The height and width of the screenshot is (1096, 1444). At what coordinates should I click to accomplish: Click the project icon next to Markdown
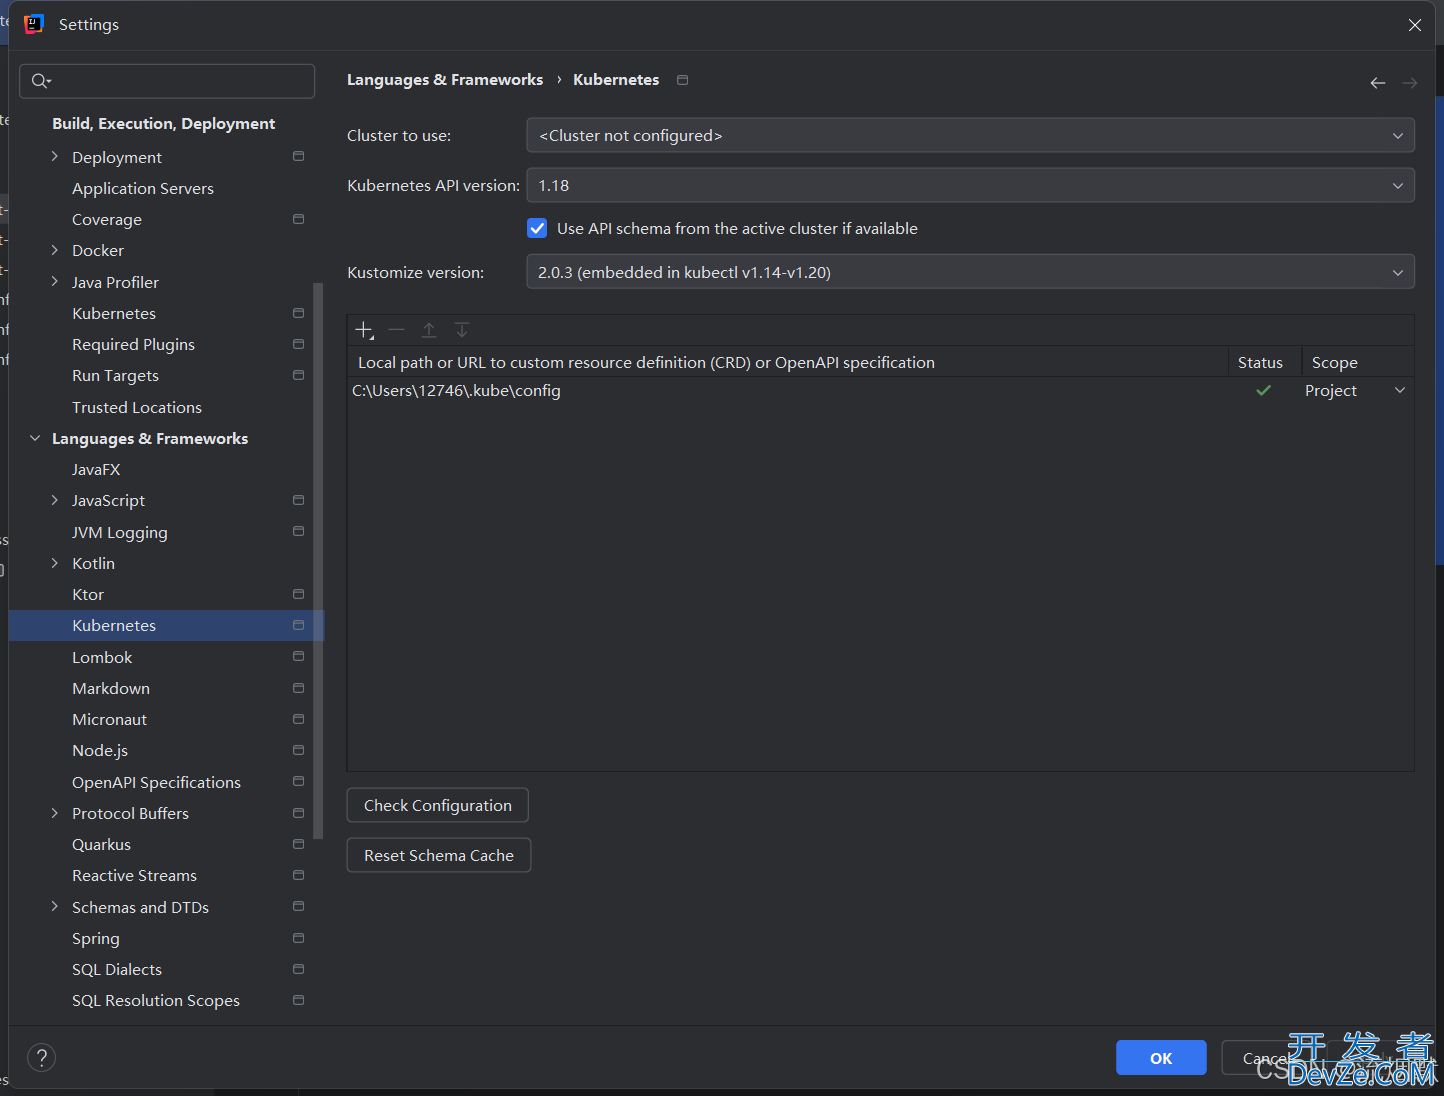298,688
